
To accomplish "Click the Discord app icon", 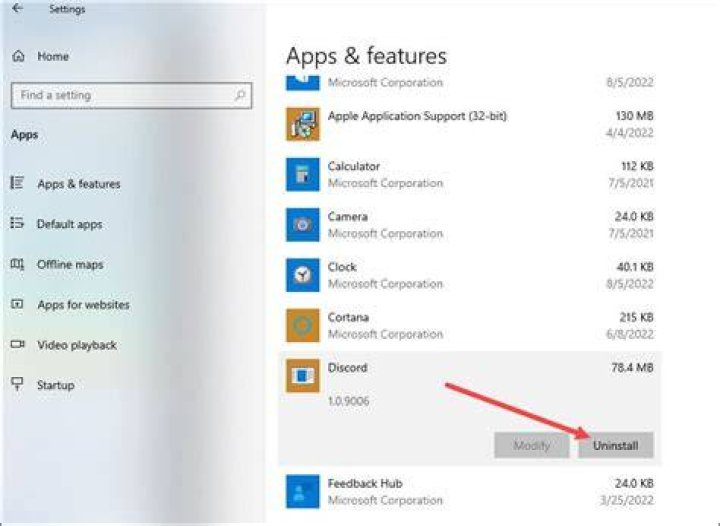I will click(303, 376).
